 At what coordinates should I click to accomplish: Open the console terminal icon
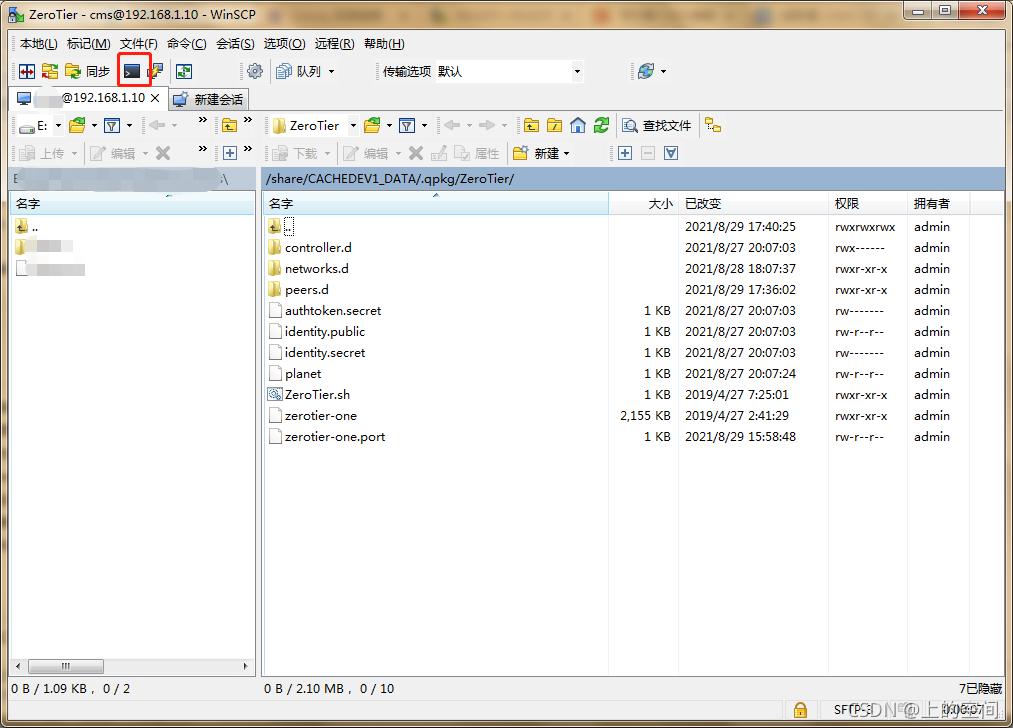coord(132,71)
